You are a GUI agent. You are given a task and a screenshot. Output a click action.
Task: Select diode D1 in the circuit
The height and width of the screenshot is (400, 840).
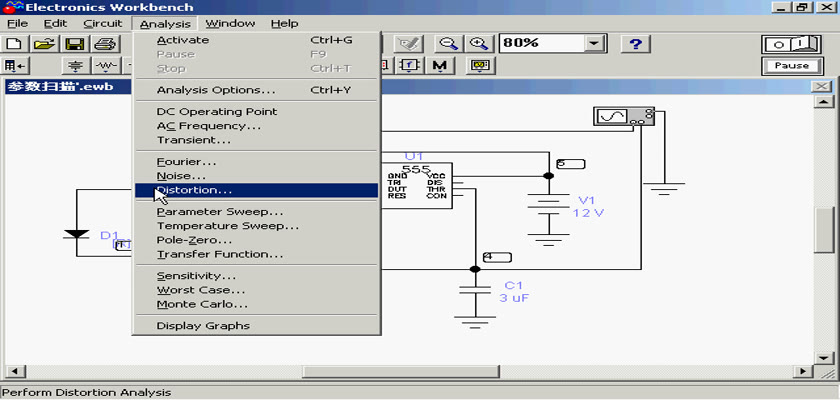[x=76, y=234]
